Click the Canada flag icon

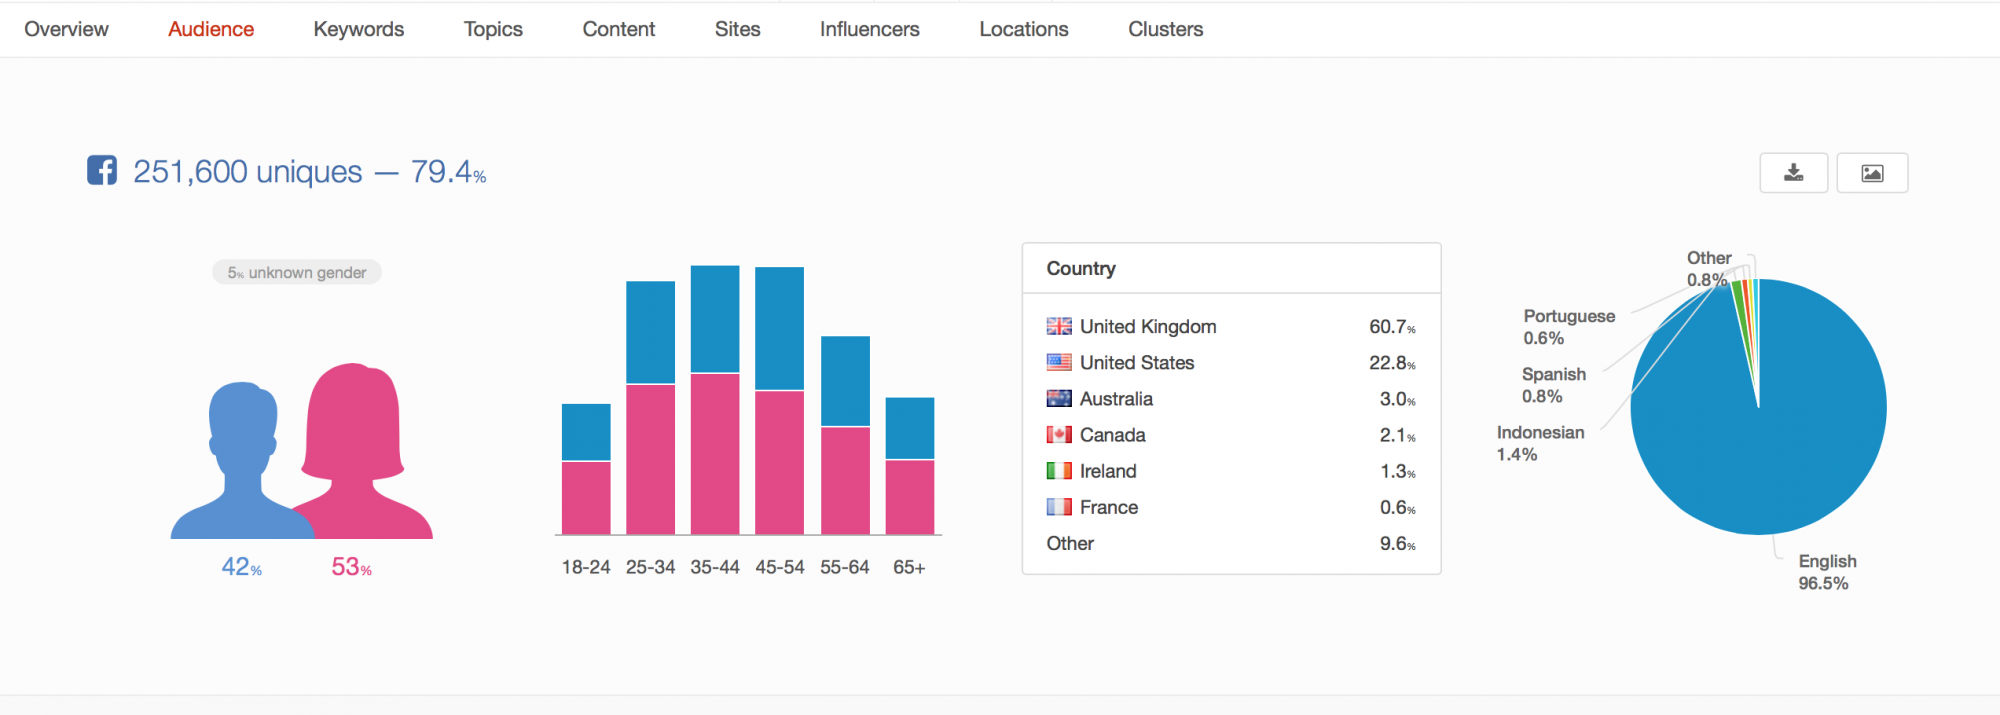[1059, 435]
